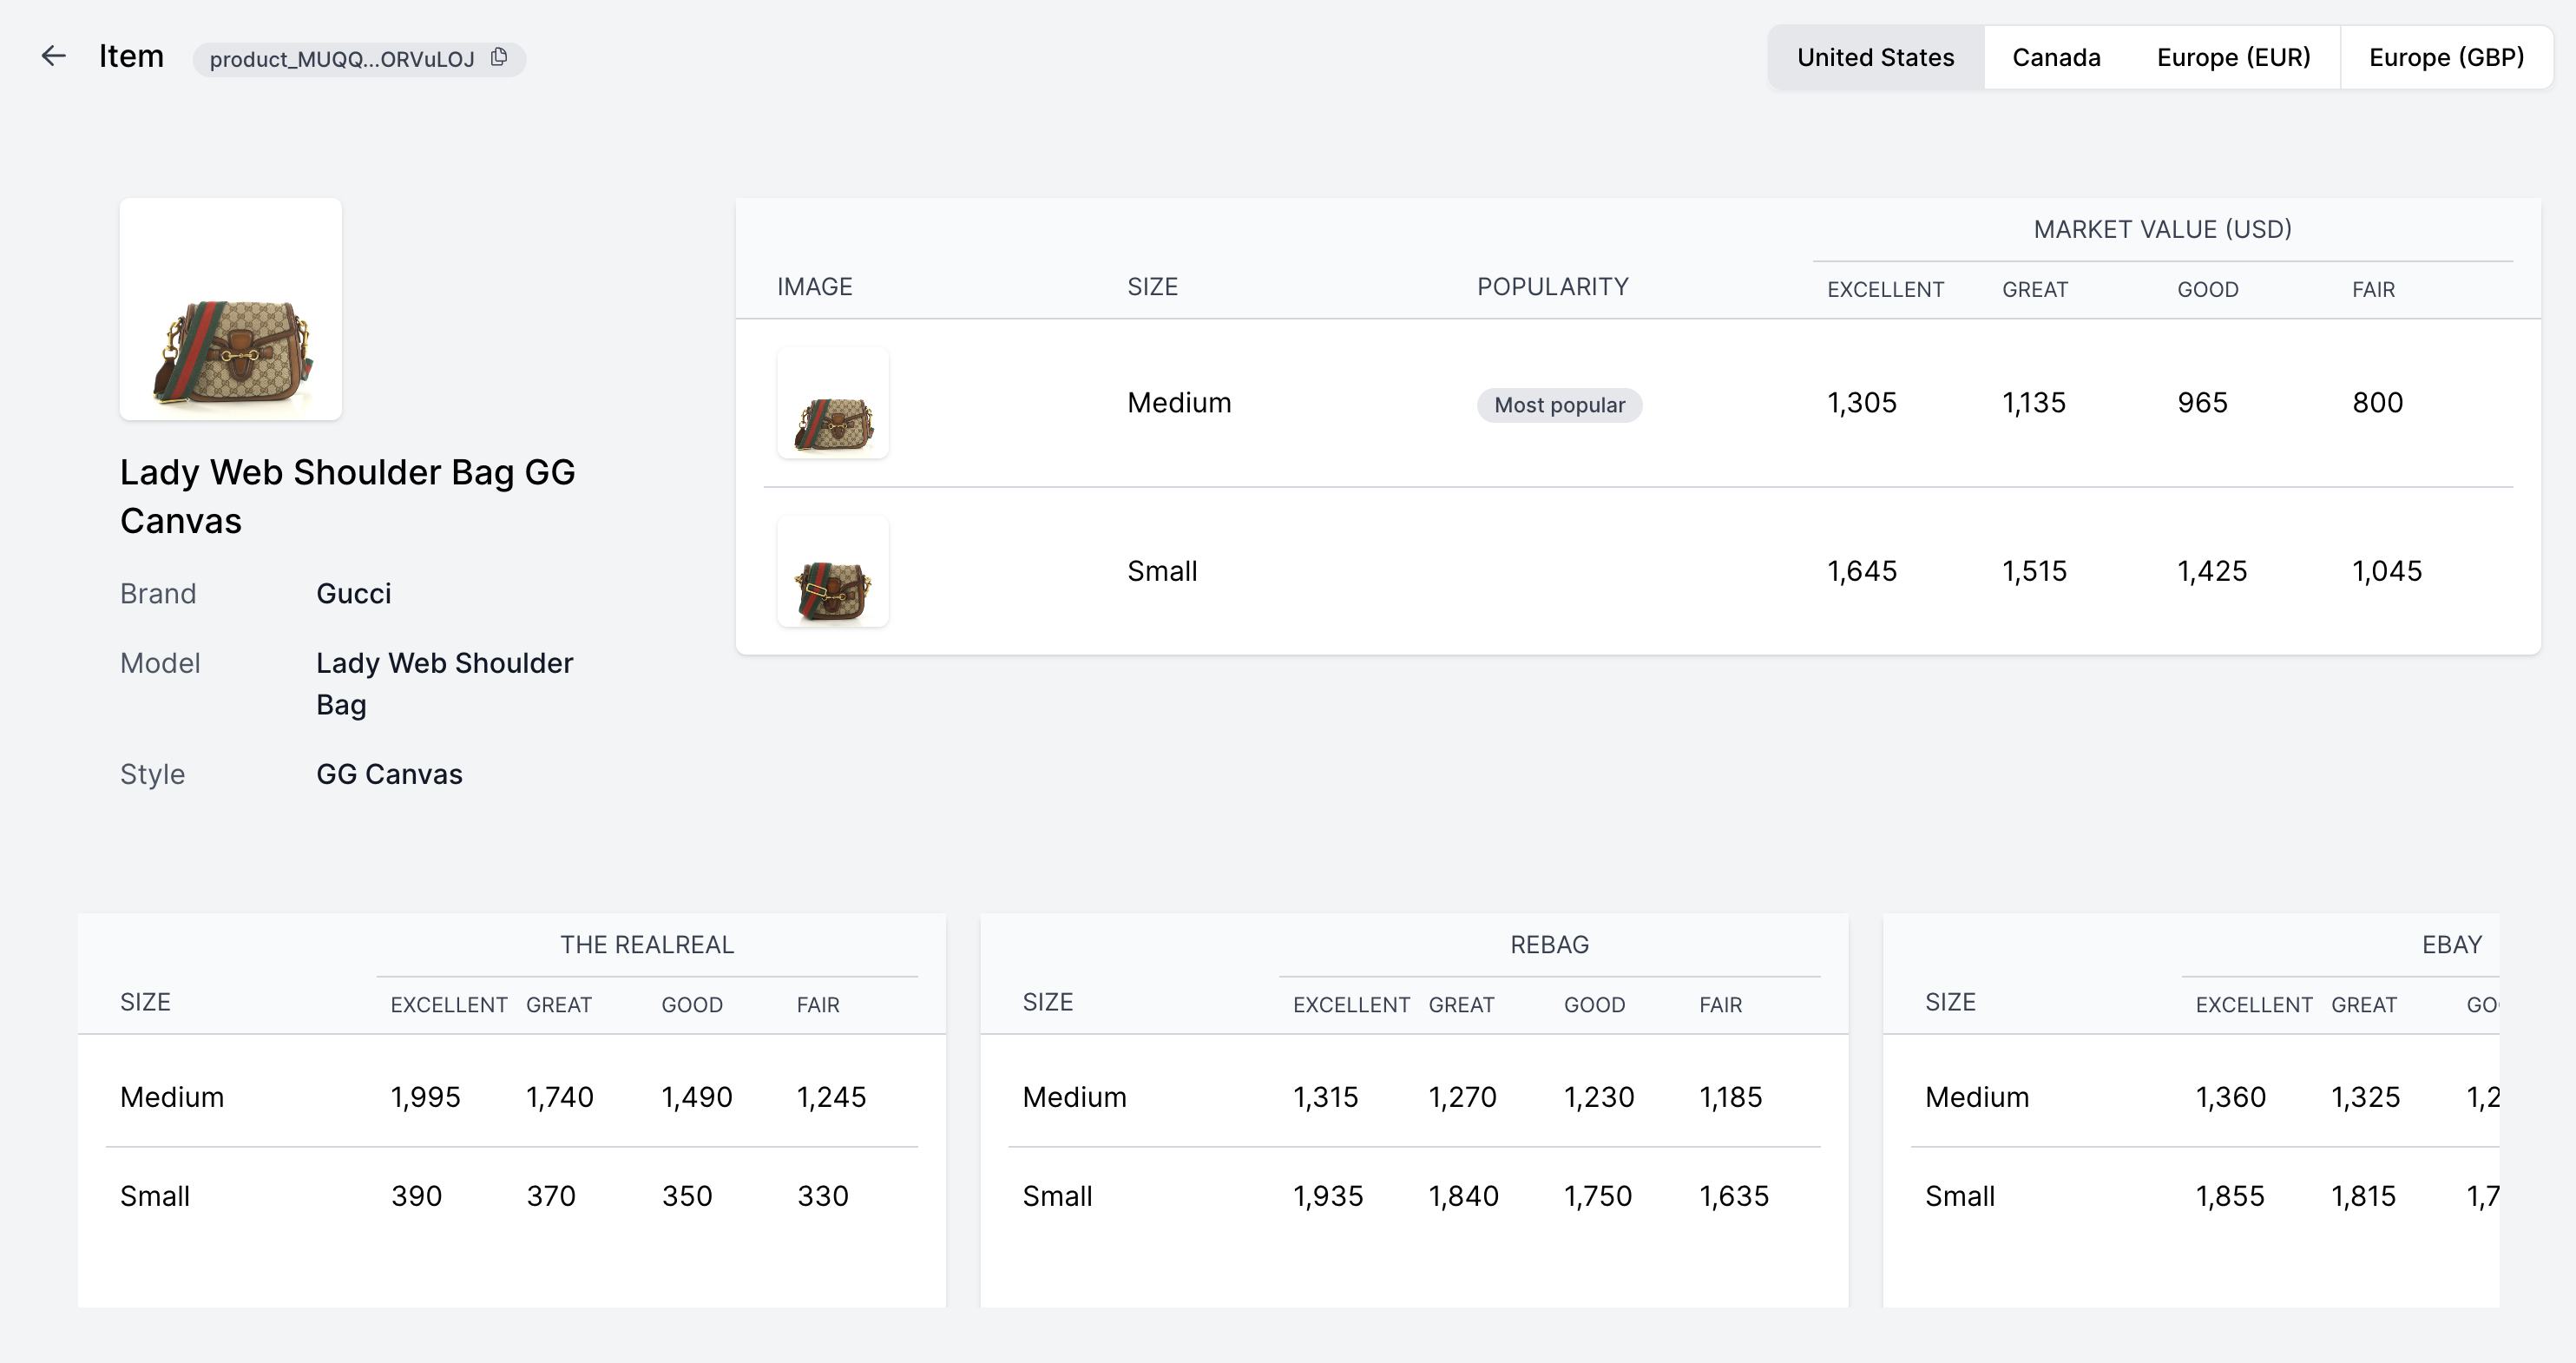Click the GG Canvas style value

[x=389, y=774]
